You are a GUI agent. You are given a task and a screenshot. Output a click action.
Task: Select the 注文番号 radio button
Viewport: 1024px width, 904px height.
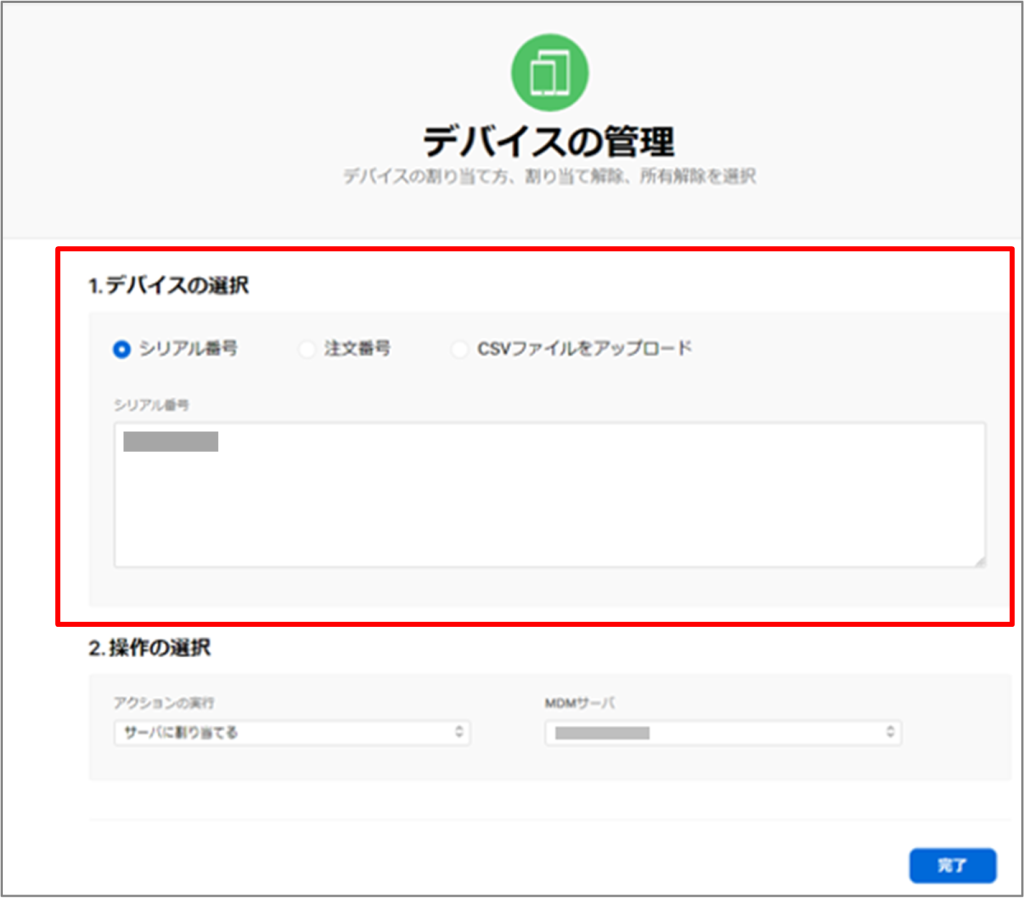click(x=307, y=349)
